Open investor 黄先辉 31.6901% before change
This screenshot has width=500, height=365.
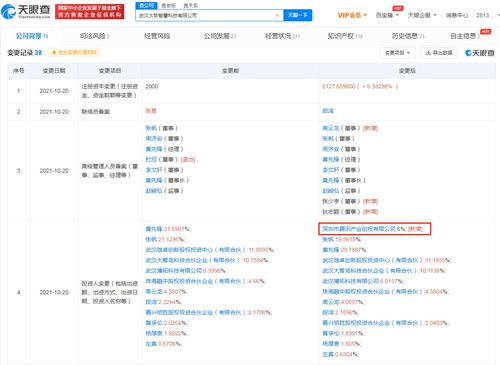(154, 229)
